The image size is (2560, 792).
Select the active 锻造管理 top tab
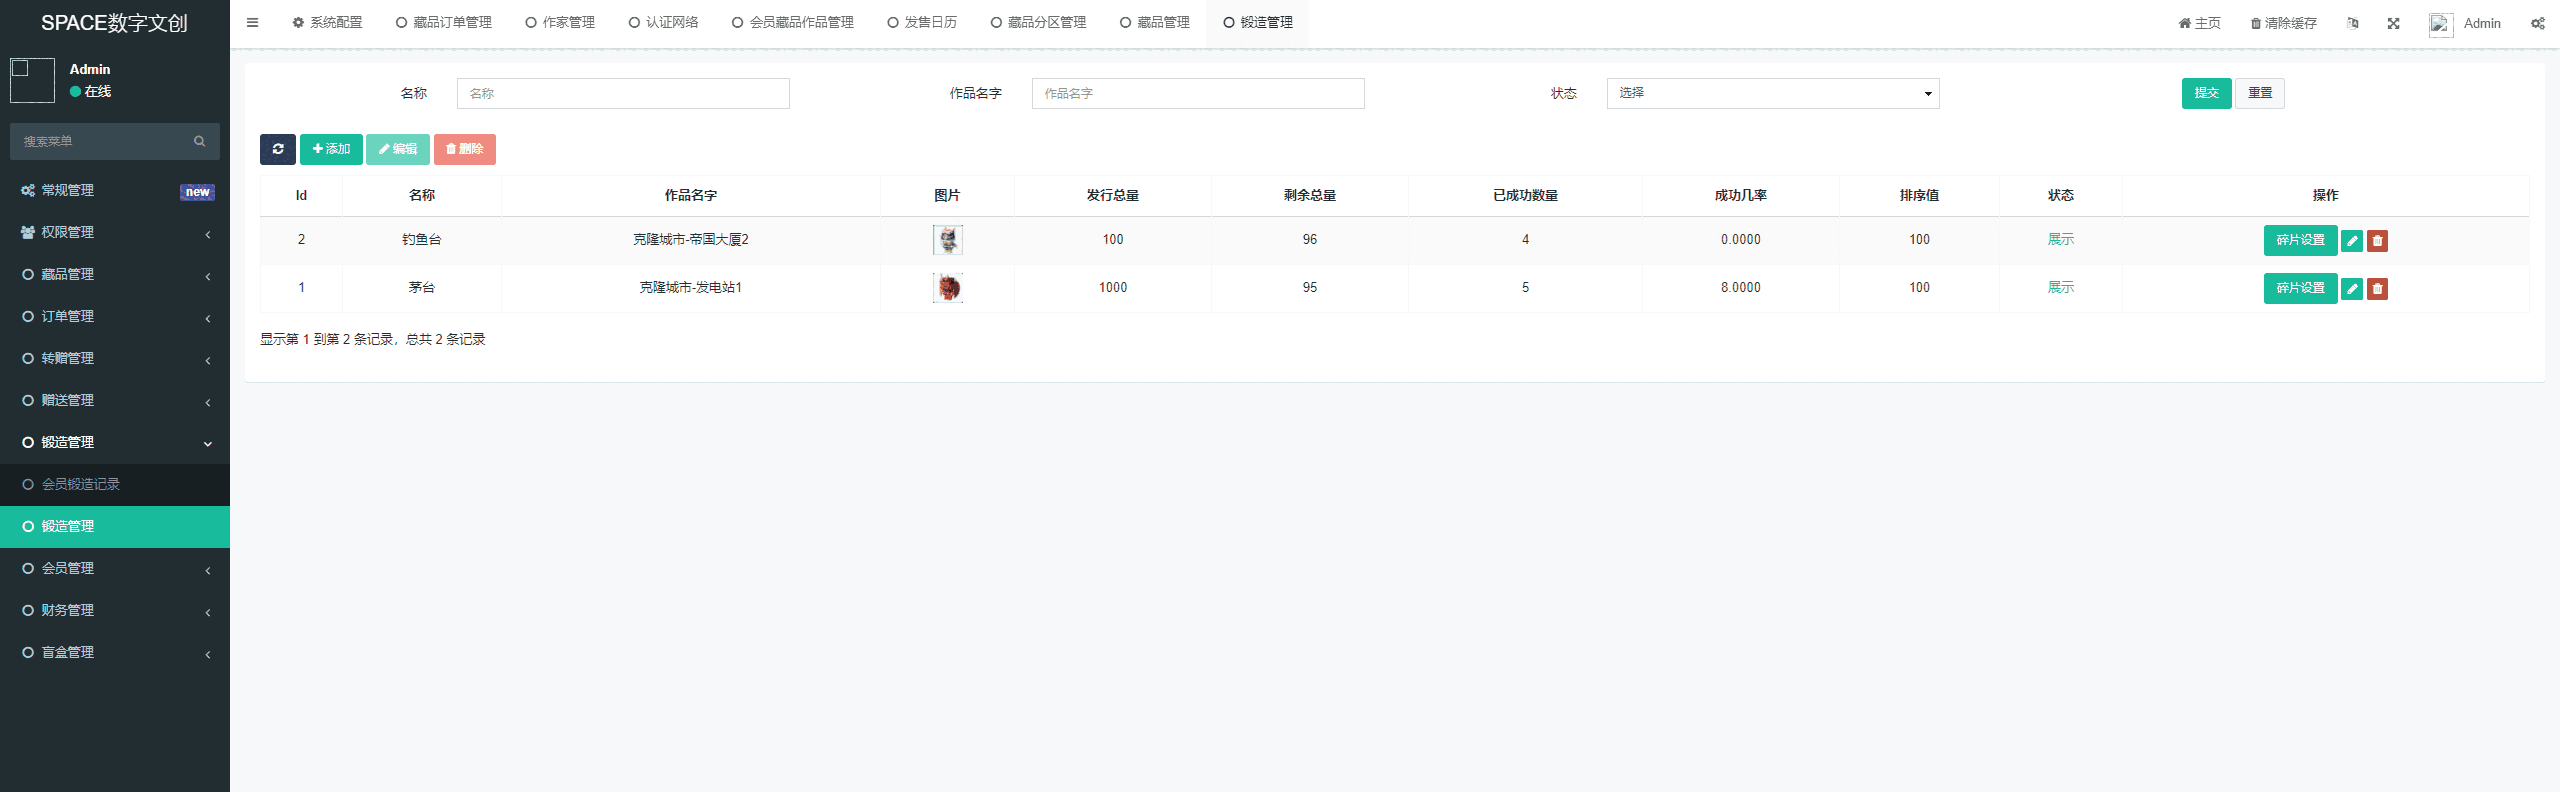tap(1258, 22)
